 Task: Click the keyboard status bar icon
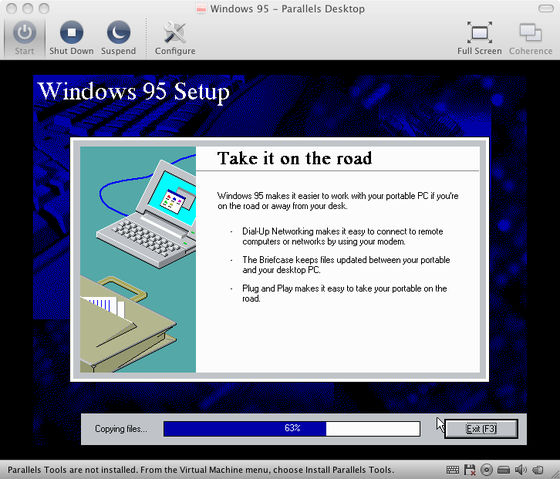[x=452, y=470]
